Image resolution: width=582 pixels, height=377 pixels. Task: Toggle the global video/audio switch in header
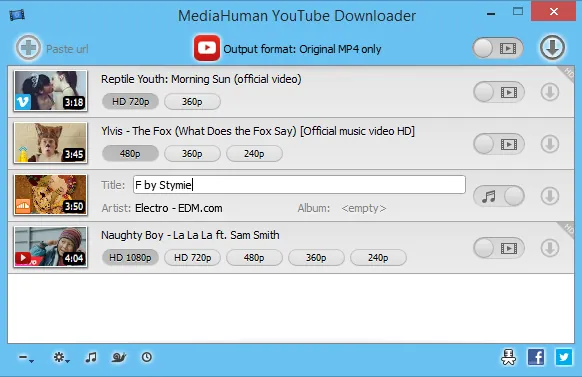coord(498,48)
